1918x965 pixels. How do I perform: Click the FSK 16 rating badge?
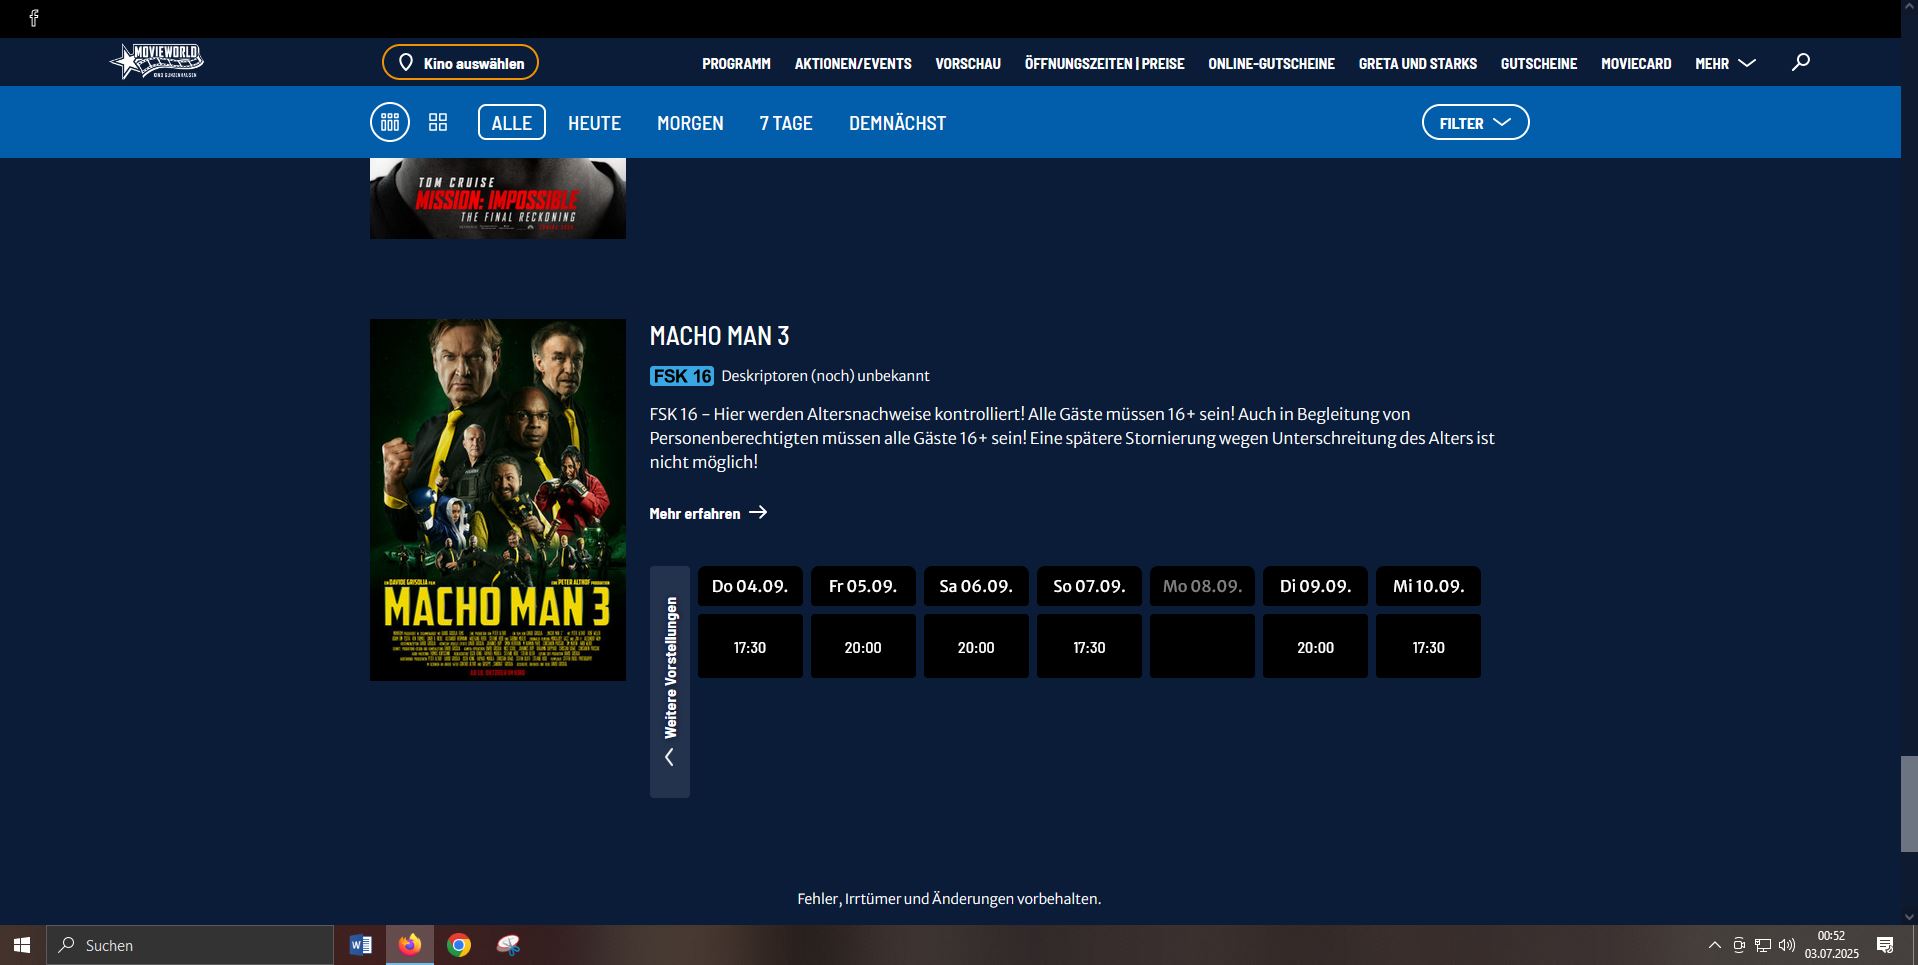click(x=682, y=376)
